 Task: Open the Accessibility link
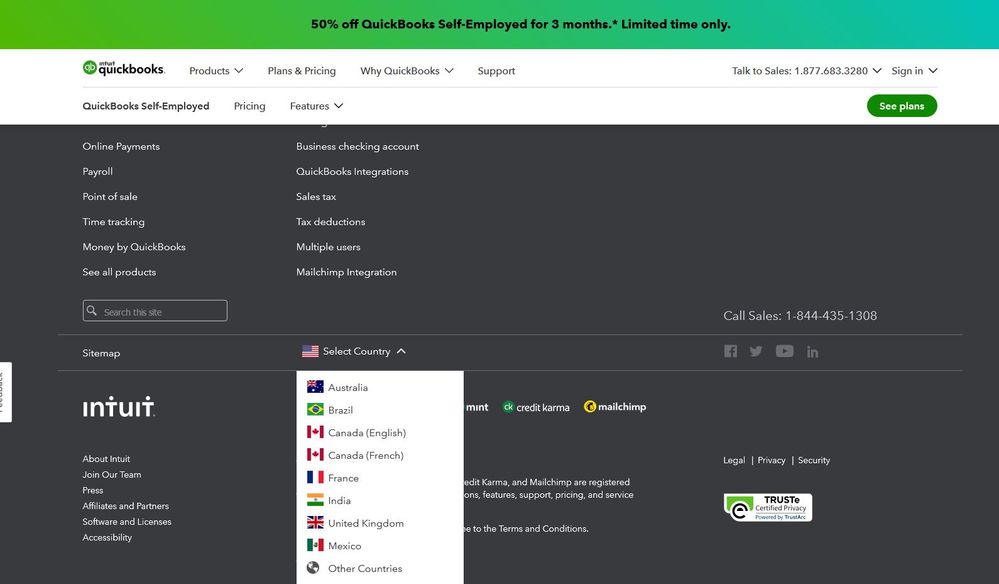[107, 538]
